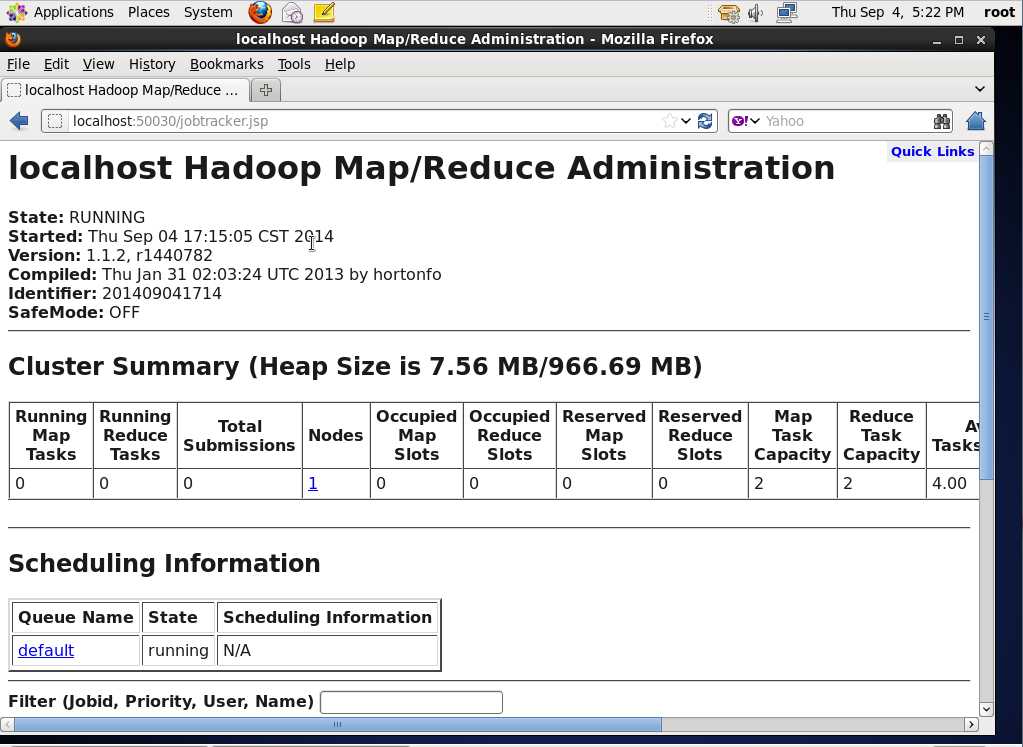The height and width of the screenshot is (747, 1023).
Task: Select the localhost Hadoop Map/Reduce tab
Action: [x=125, y=90]
